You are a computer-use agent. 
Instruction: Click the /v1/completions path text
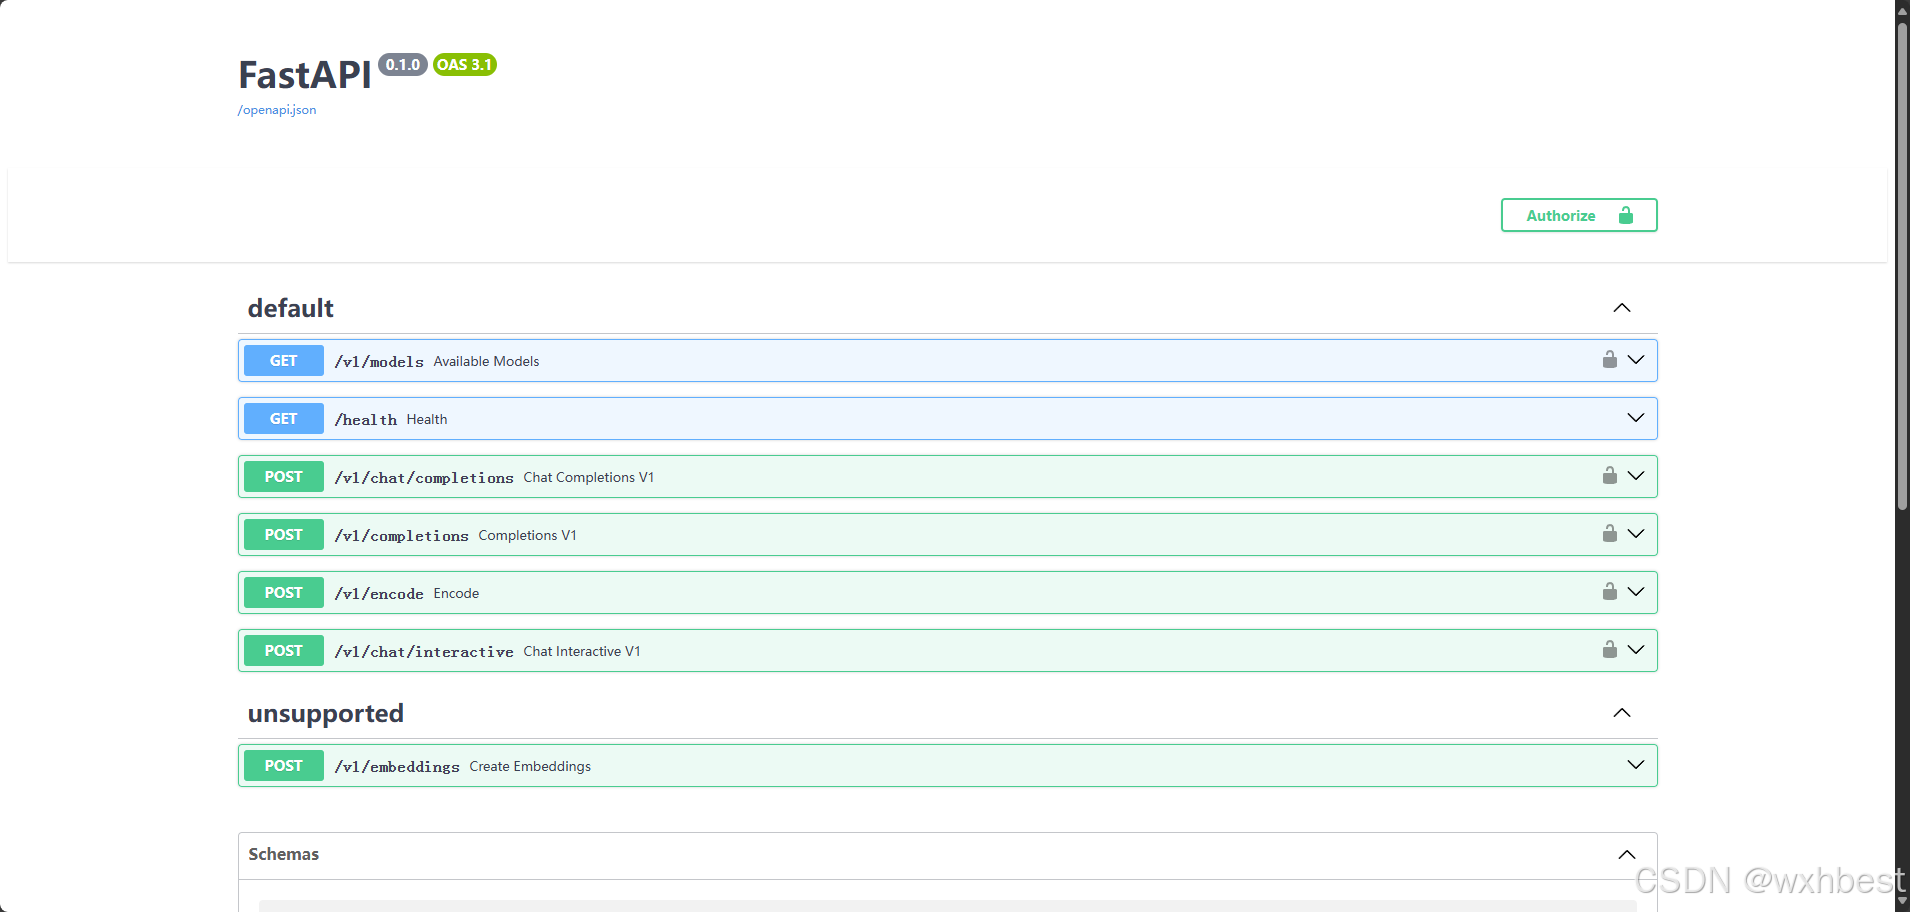[x=402, y=536]
